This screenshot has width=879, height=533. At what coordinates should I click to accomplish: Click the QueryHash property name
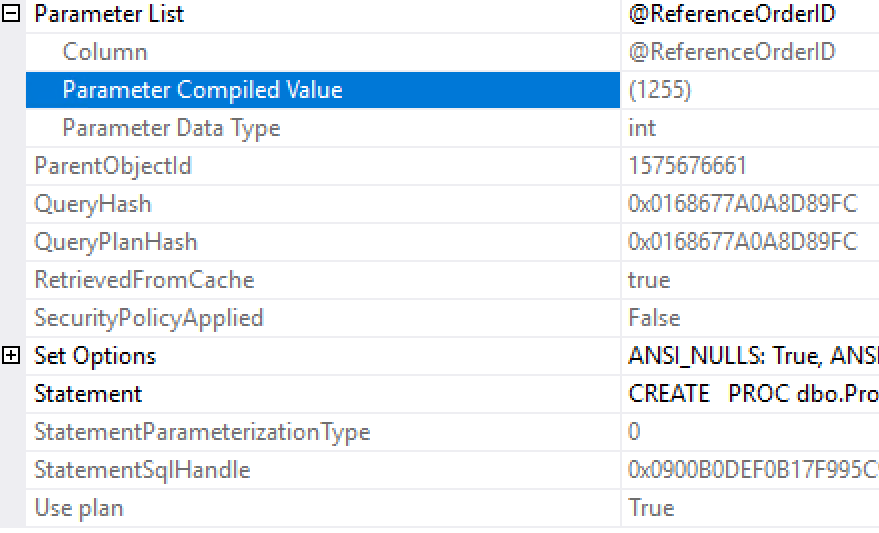point(92,204)
